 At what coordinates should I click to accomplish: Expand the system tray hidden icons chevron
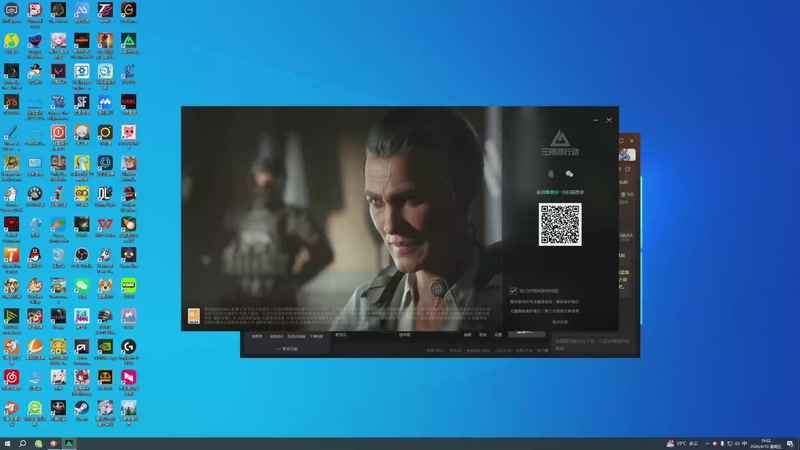[x=707, y=443]
